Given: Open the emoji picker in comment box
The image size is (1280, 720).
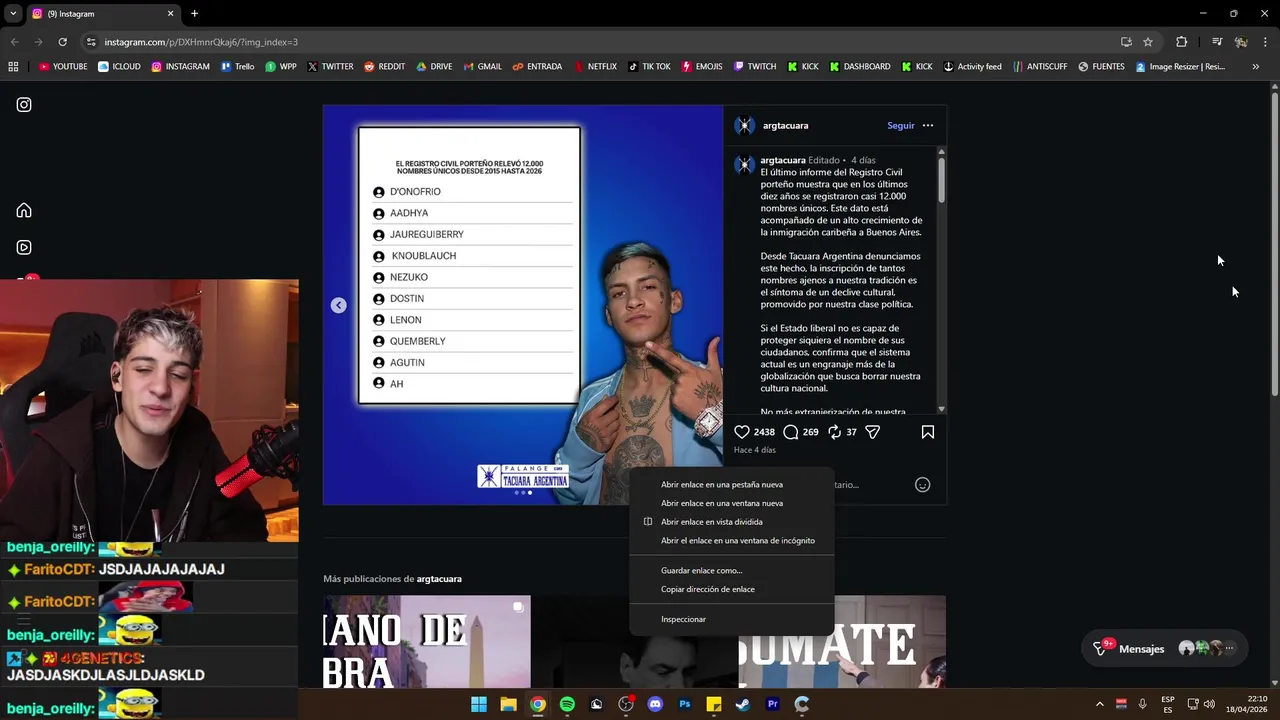Looking at the screenshot, I should [x=923, y=485].
